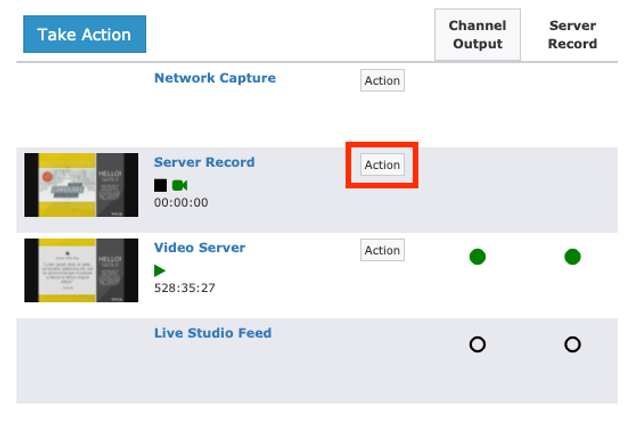Click the green play triangle icon

coord(160,270)
